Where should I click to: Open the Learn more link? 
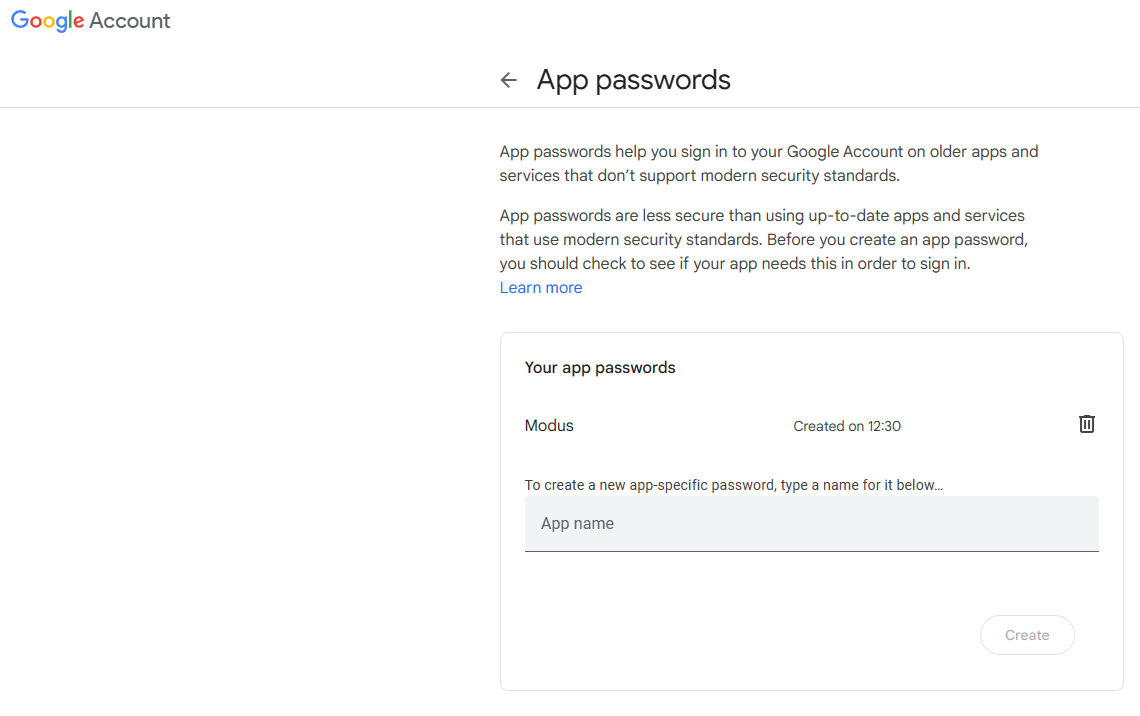540,288
